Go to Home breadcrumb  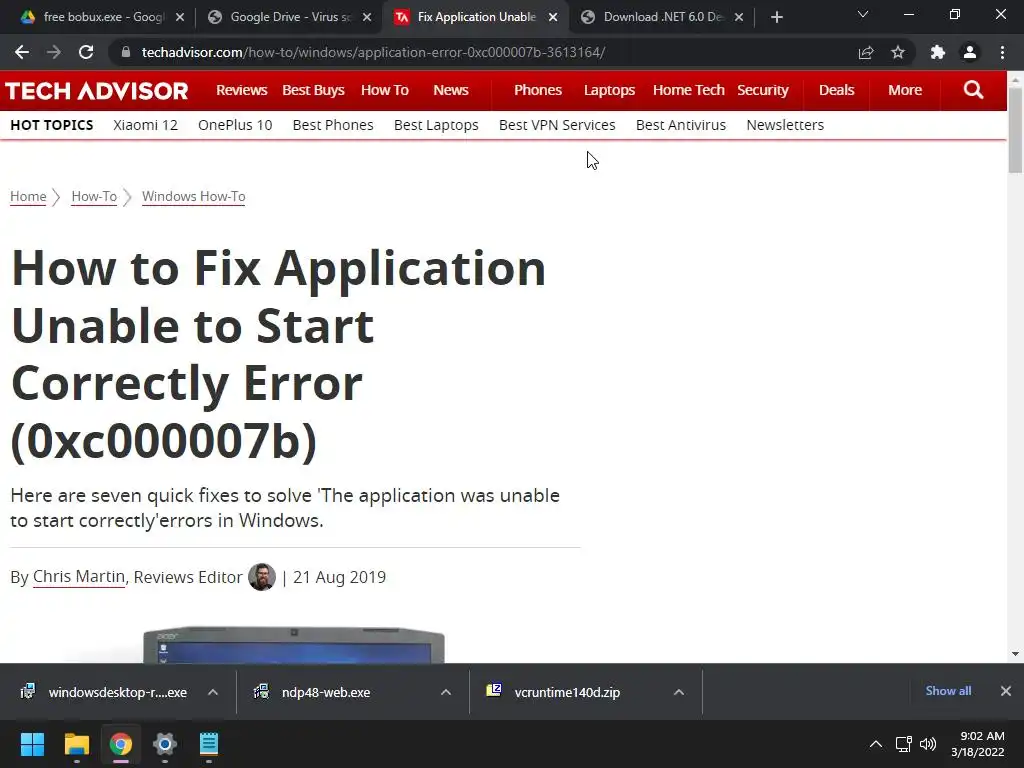[28, 197]
